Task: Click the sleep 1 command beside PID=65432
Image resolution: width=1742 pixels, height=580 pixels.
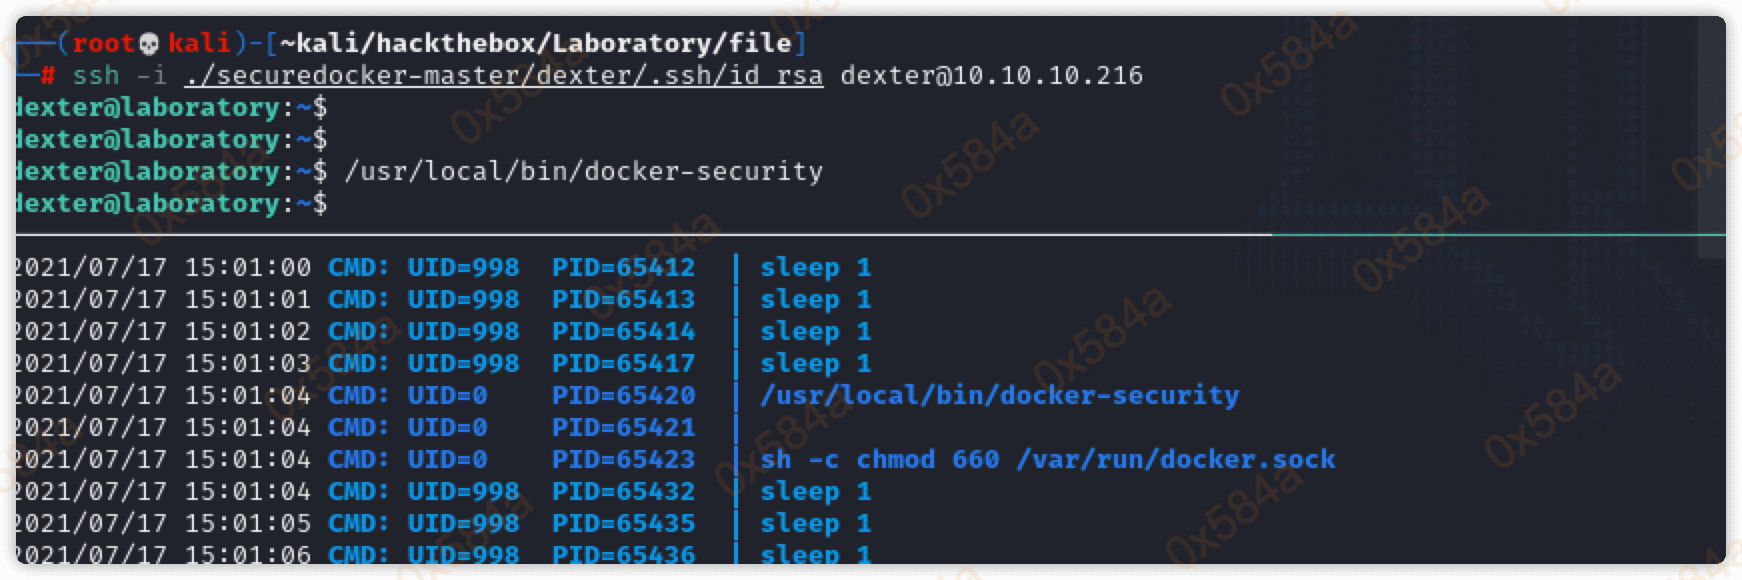Action: (x=815, y=492)
